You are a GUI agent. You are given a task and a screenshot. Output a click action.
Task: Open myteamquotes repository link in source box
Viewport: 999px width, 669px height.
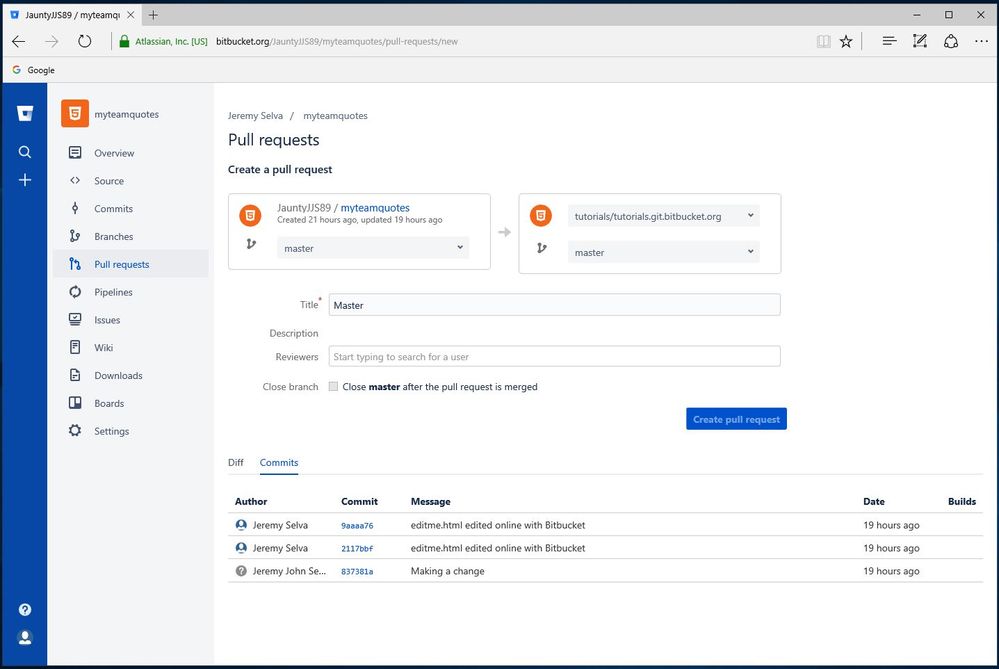point(375,208)
